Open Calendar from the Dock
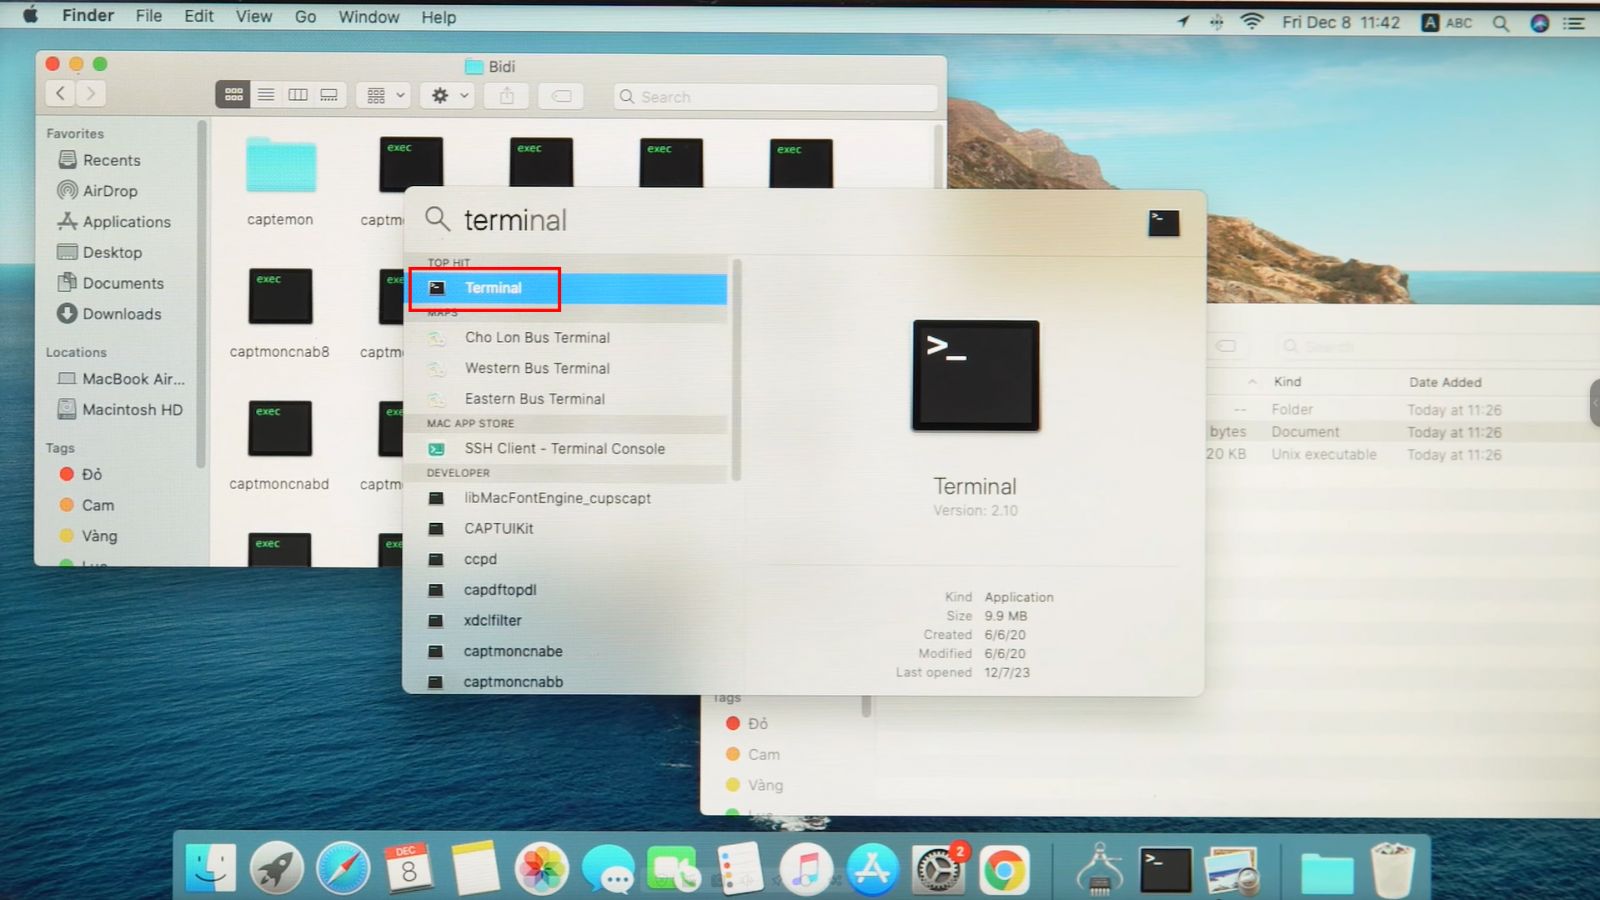 (409, 868)
